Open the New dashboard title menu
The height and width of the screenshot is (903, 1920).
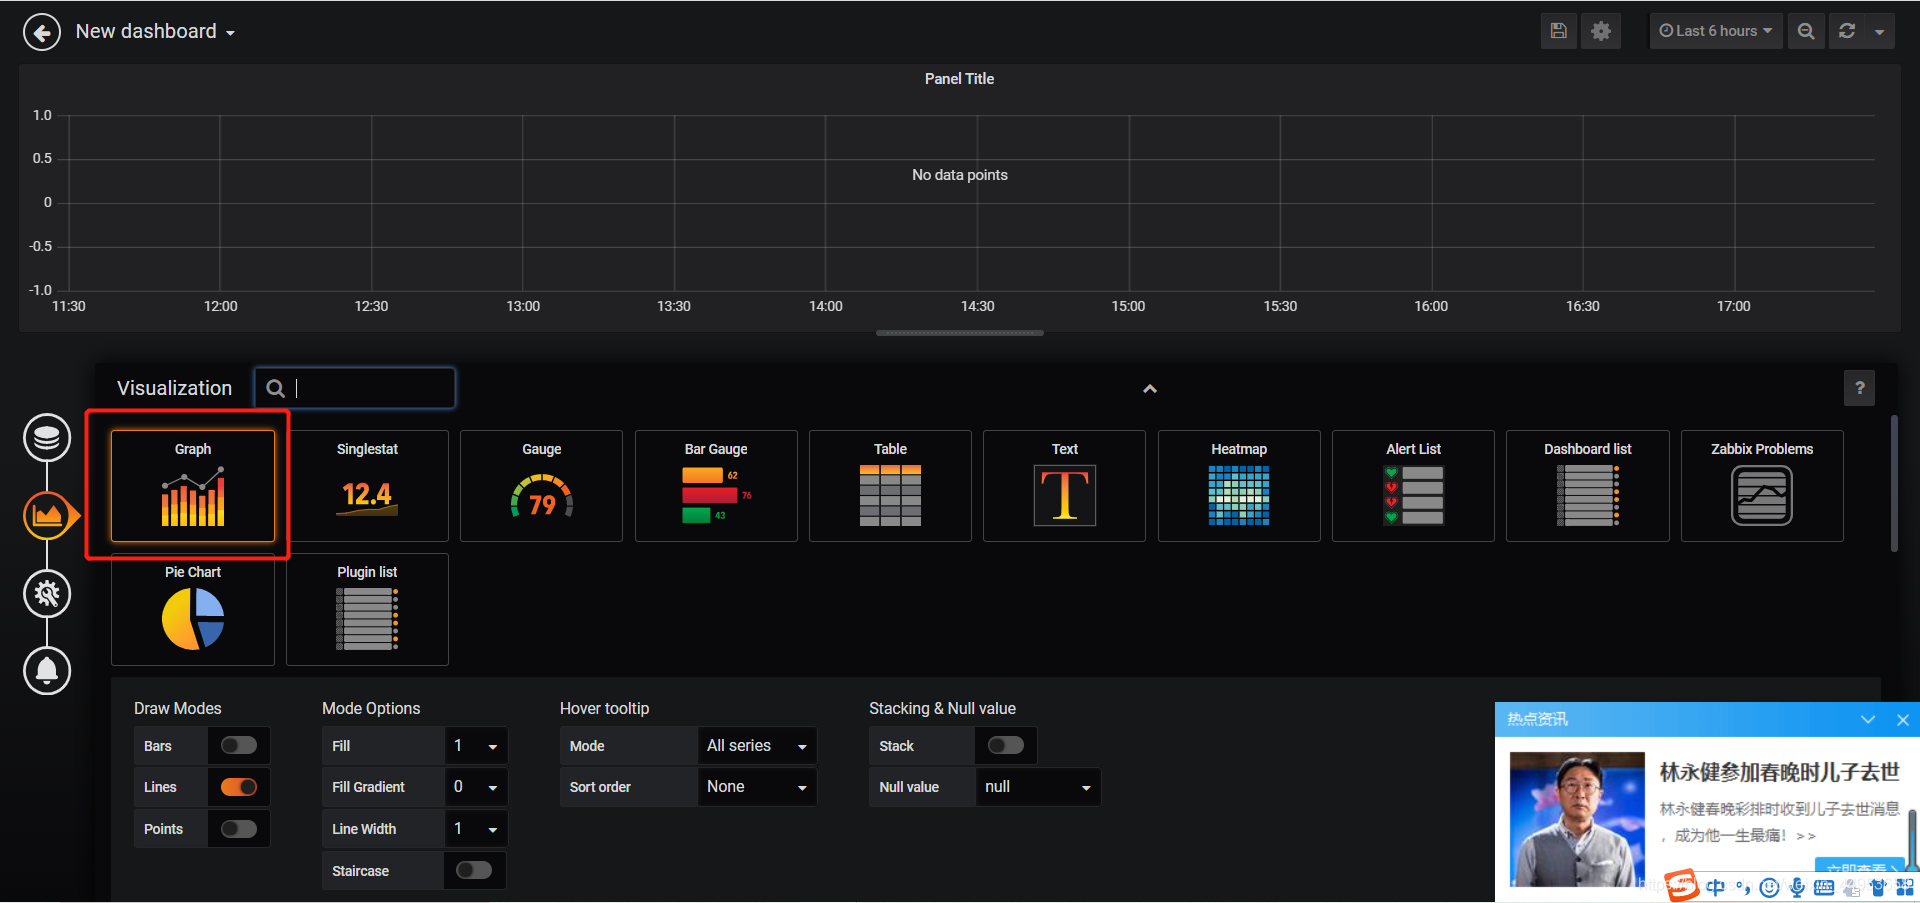pyautogui.click(x=156, y=32)
